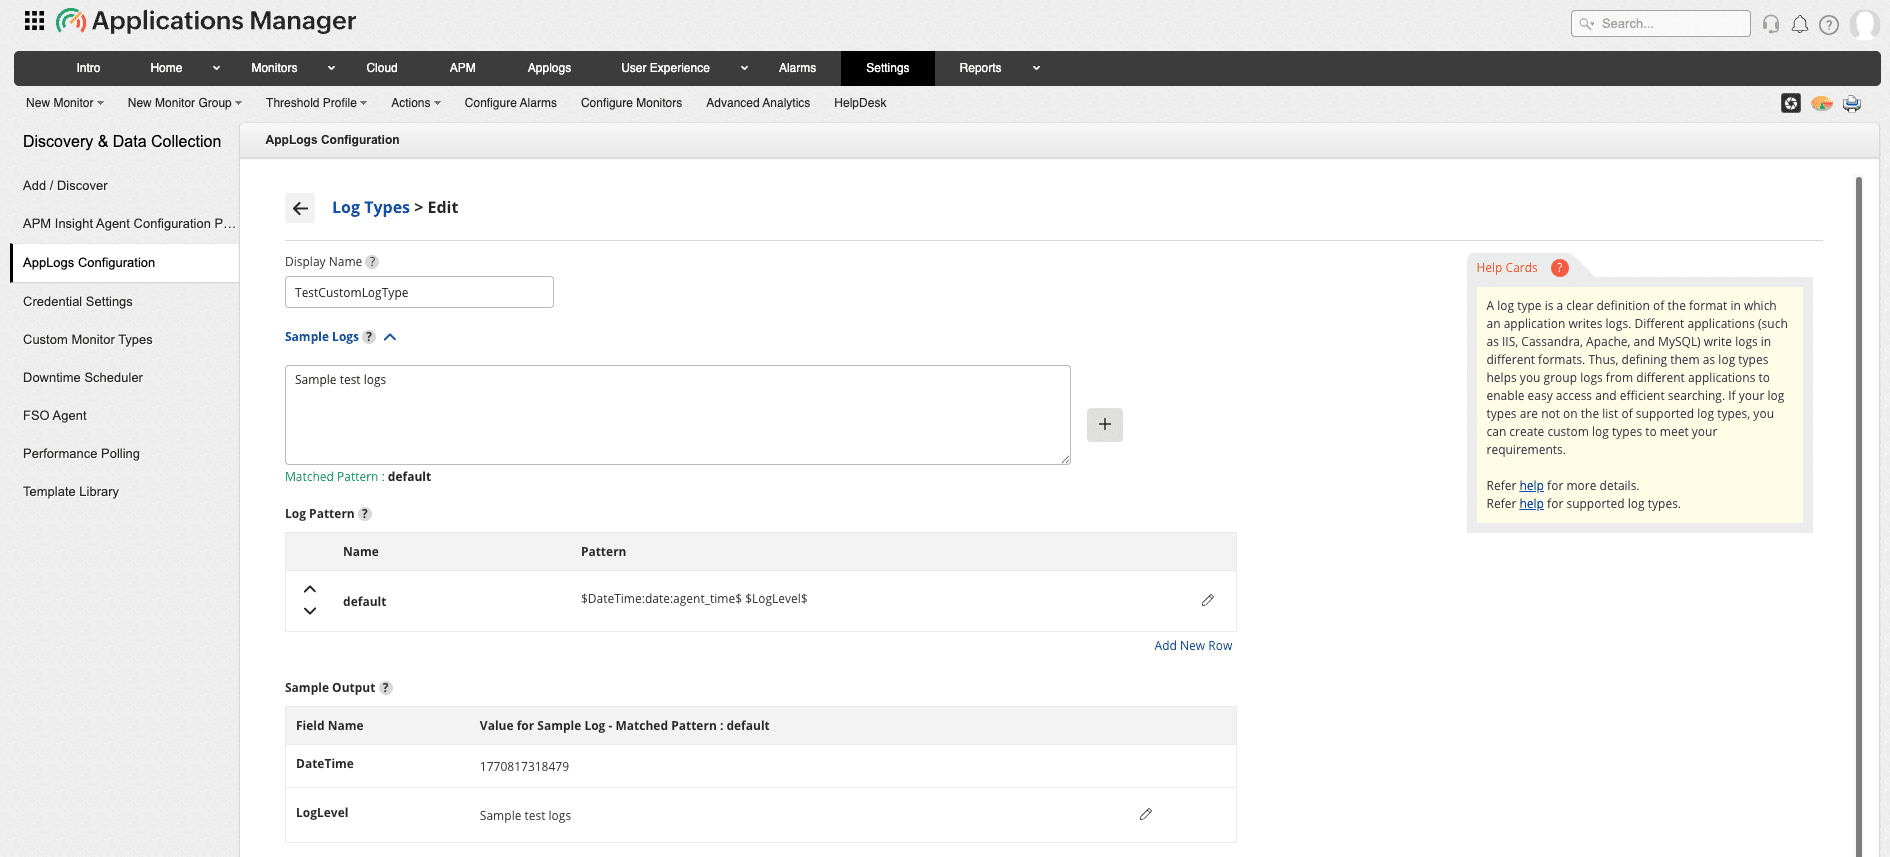Expand the Threshold Profile dropdown
This screenshot has width=1890, height=857.
(x=316, y=103)
